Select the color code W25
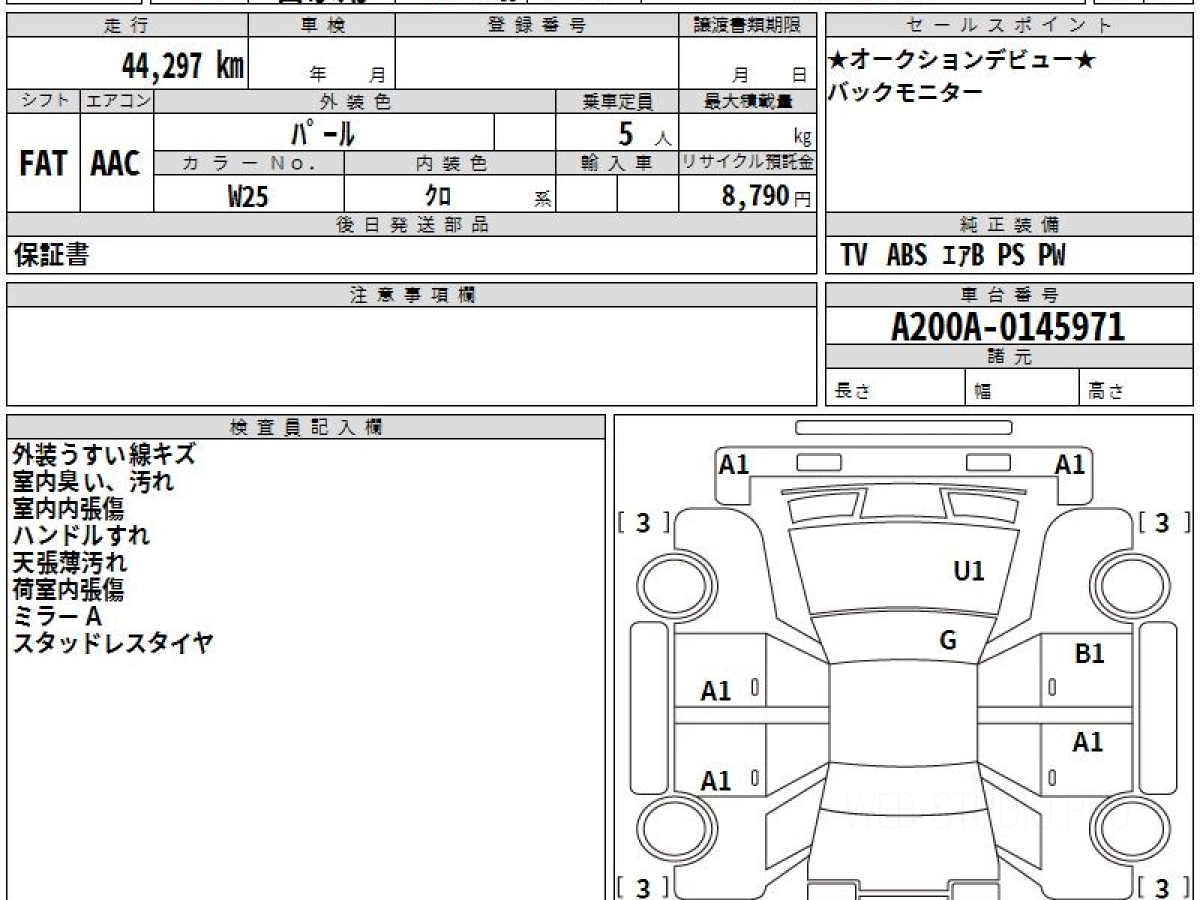Screen dimensions: 1200x900 (x=248, y=196)
